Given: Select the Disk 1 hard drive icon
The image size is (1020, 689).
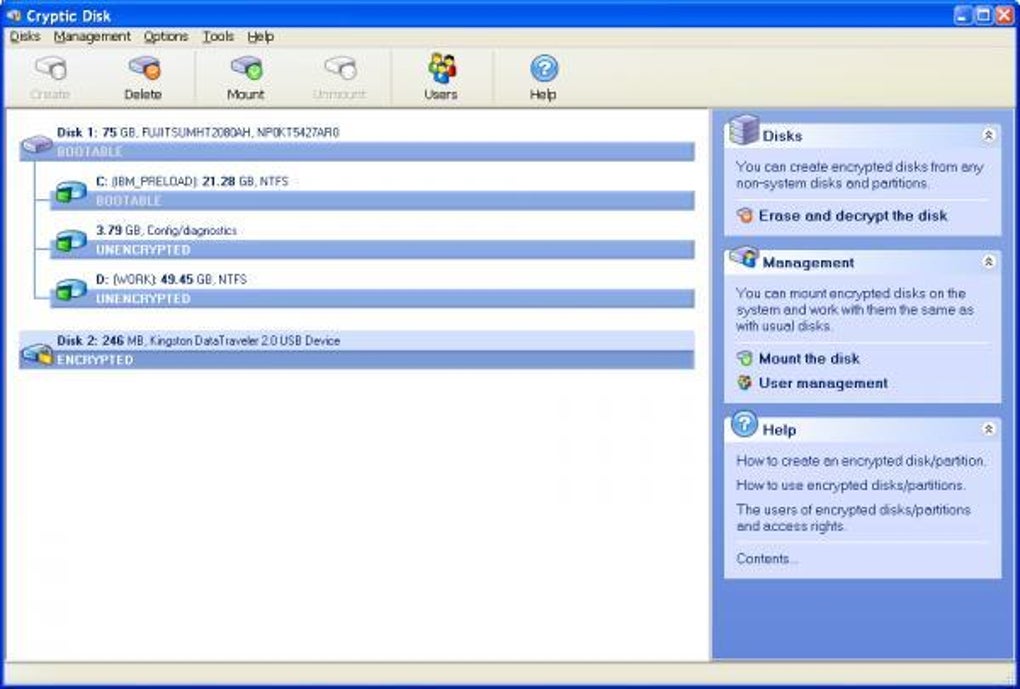Looking at the screenshot, I should [37, 144].
